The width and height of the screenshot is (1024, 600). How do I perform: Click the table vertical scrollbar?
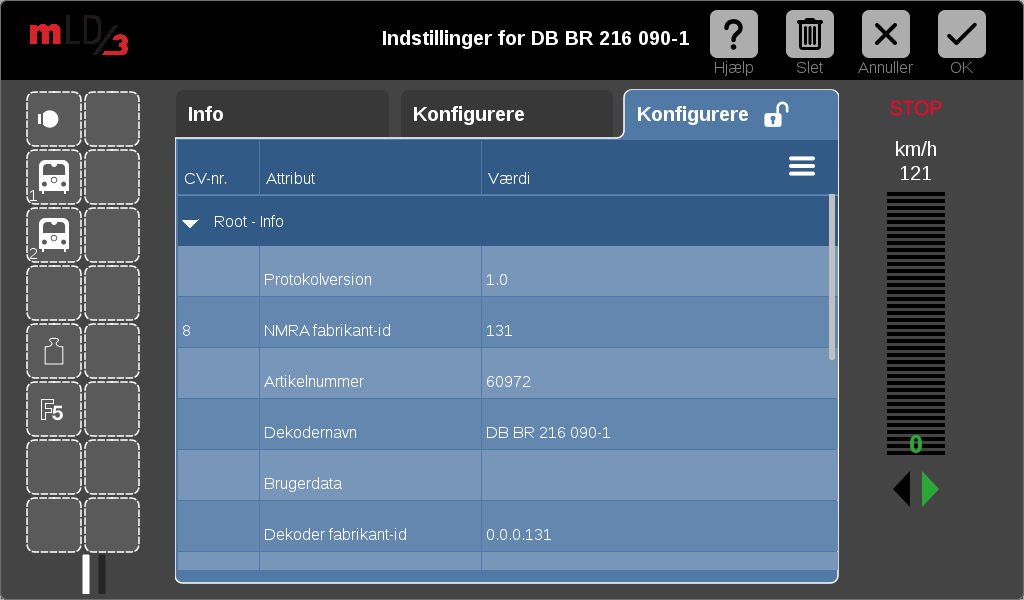[832, 277]
